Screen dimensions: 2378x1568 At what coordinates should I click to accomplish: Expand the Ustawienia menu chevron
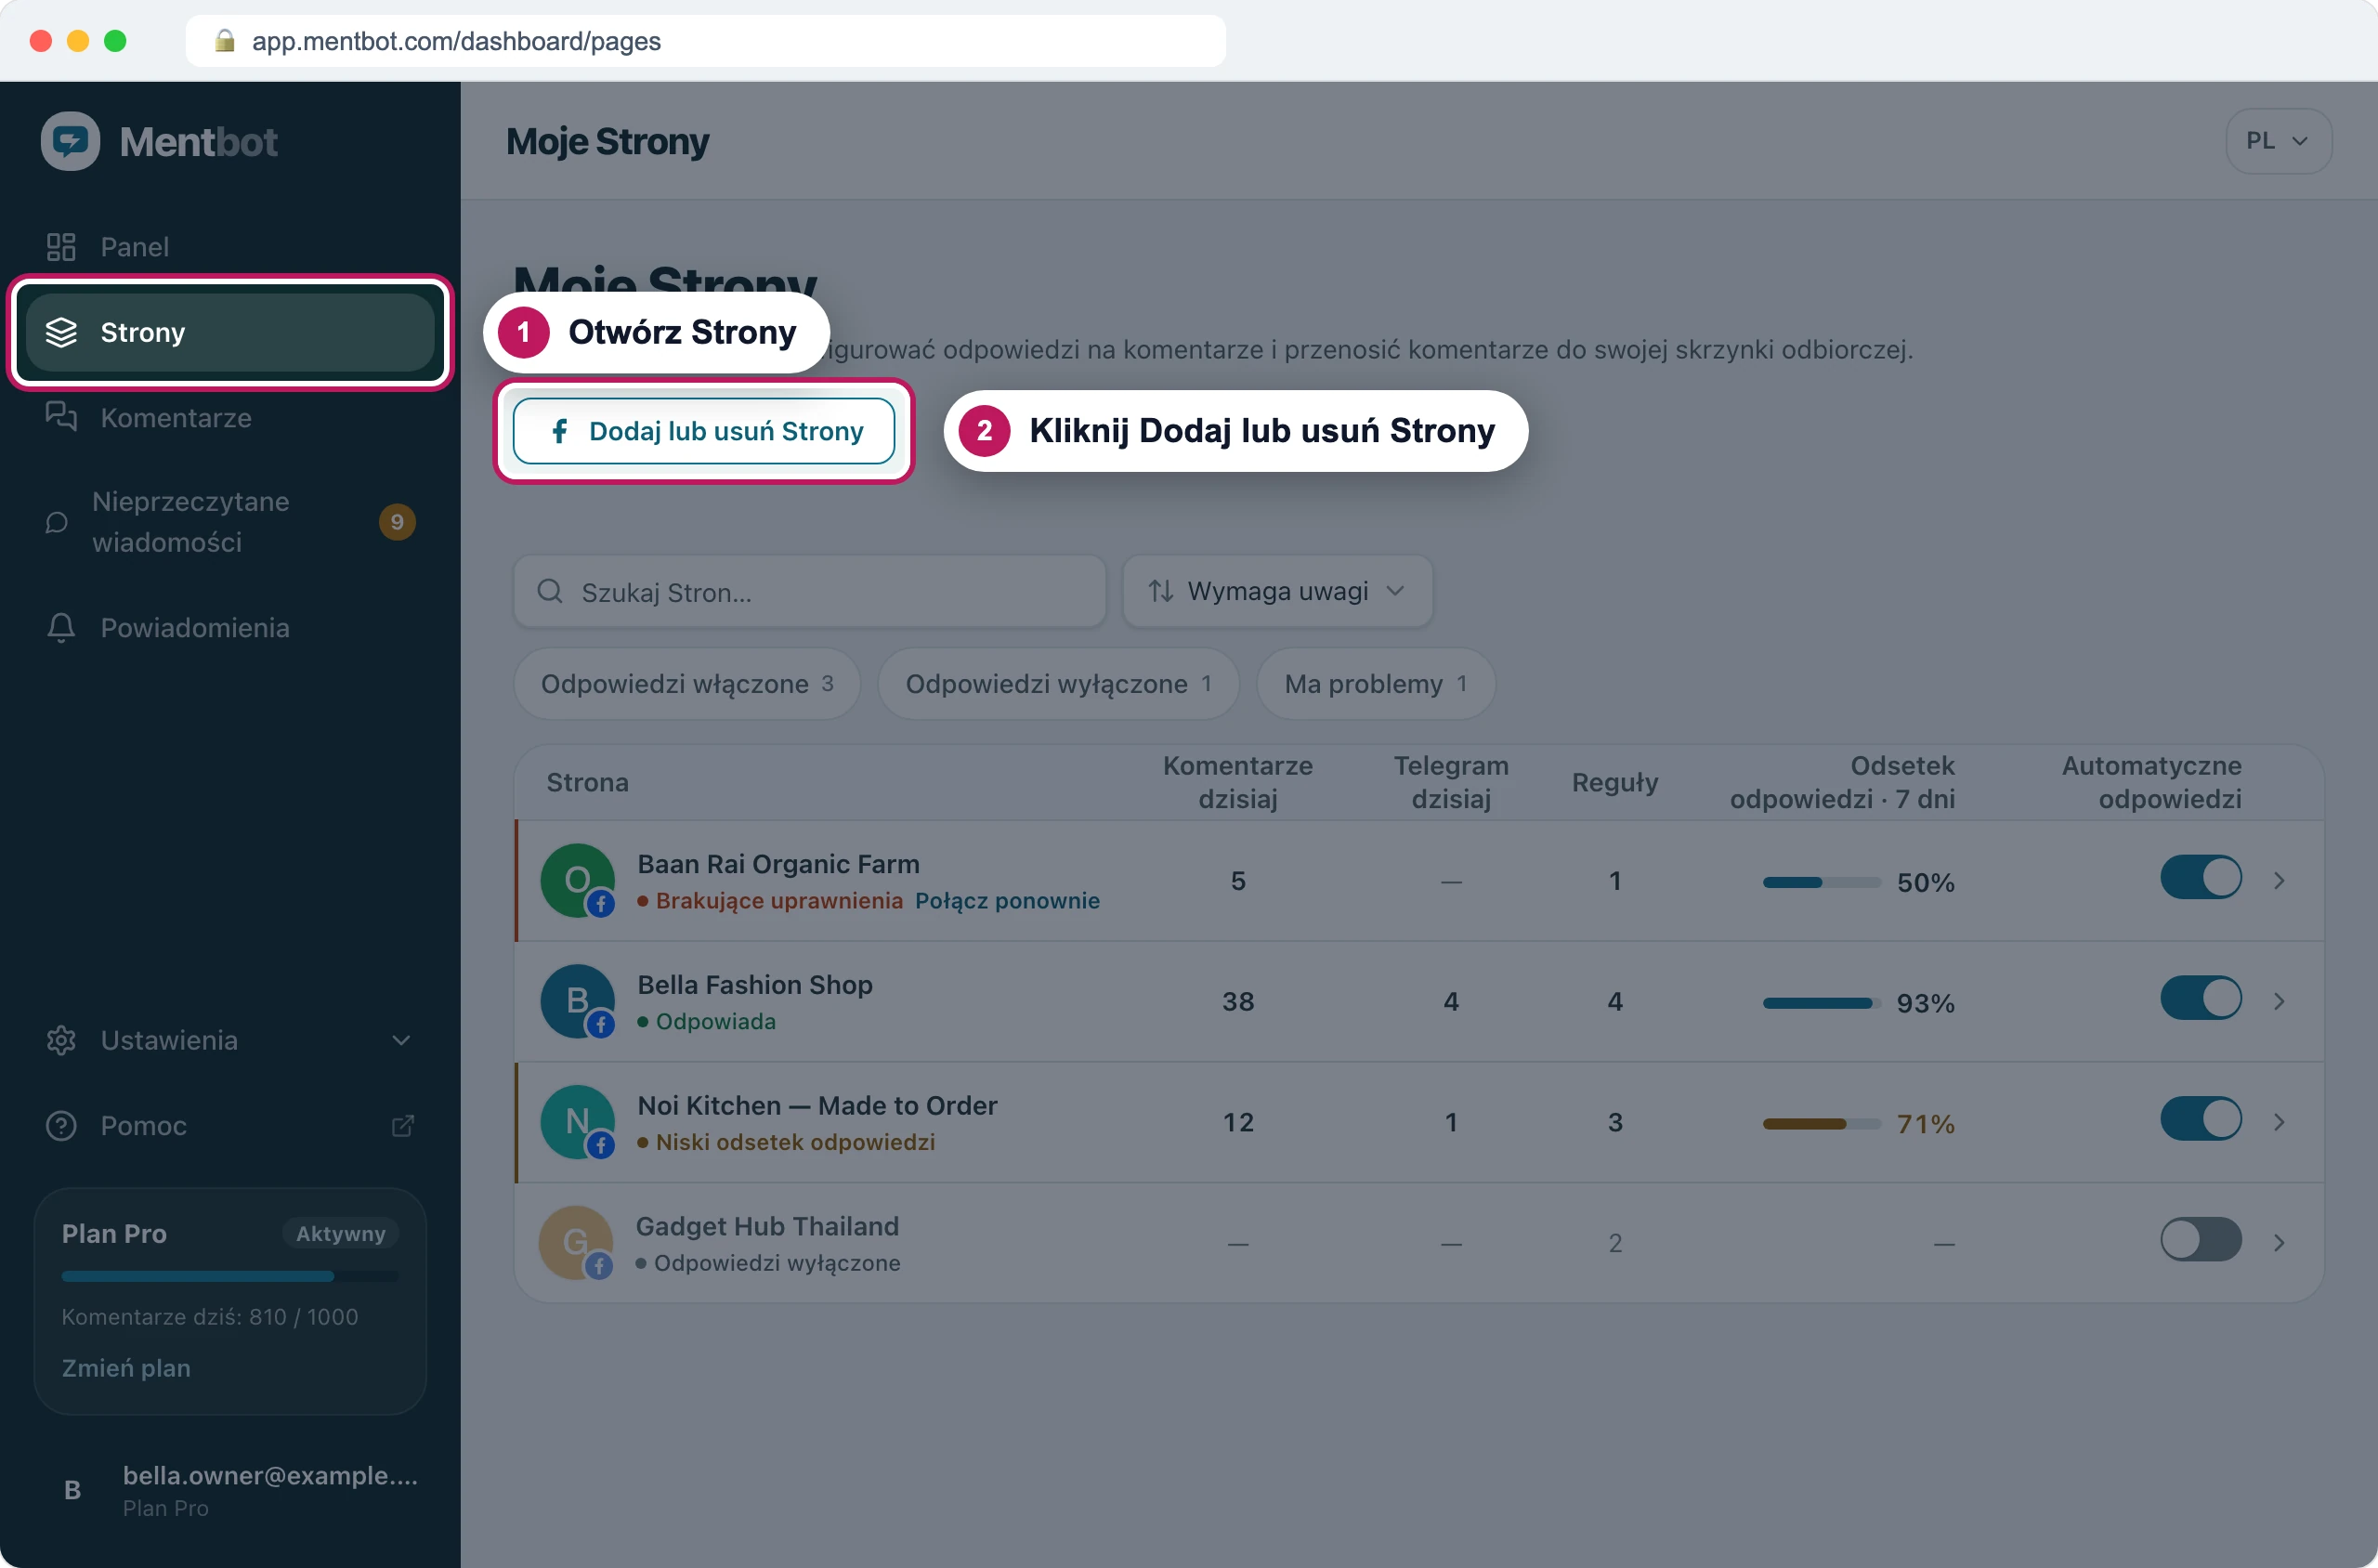tap(401, 1041)
